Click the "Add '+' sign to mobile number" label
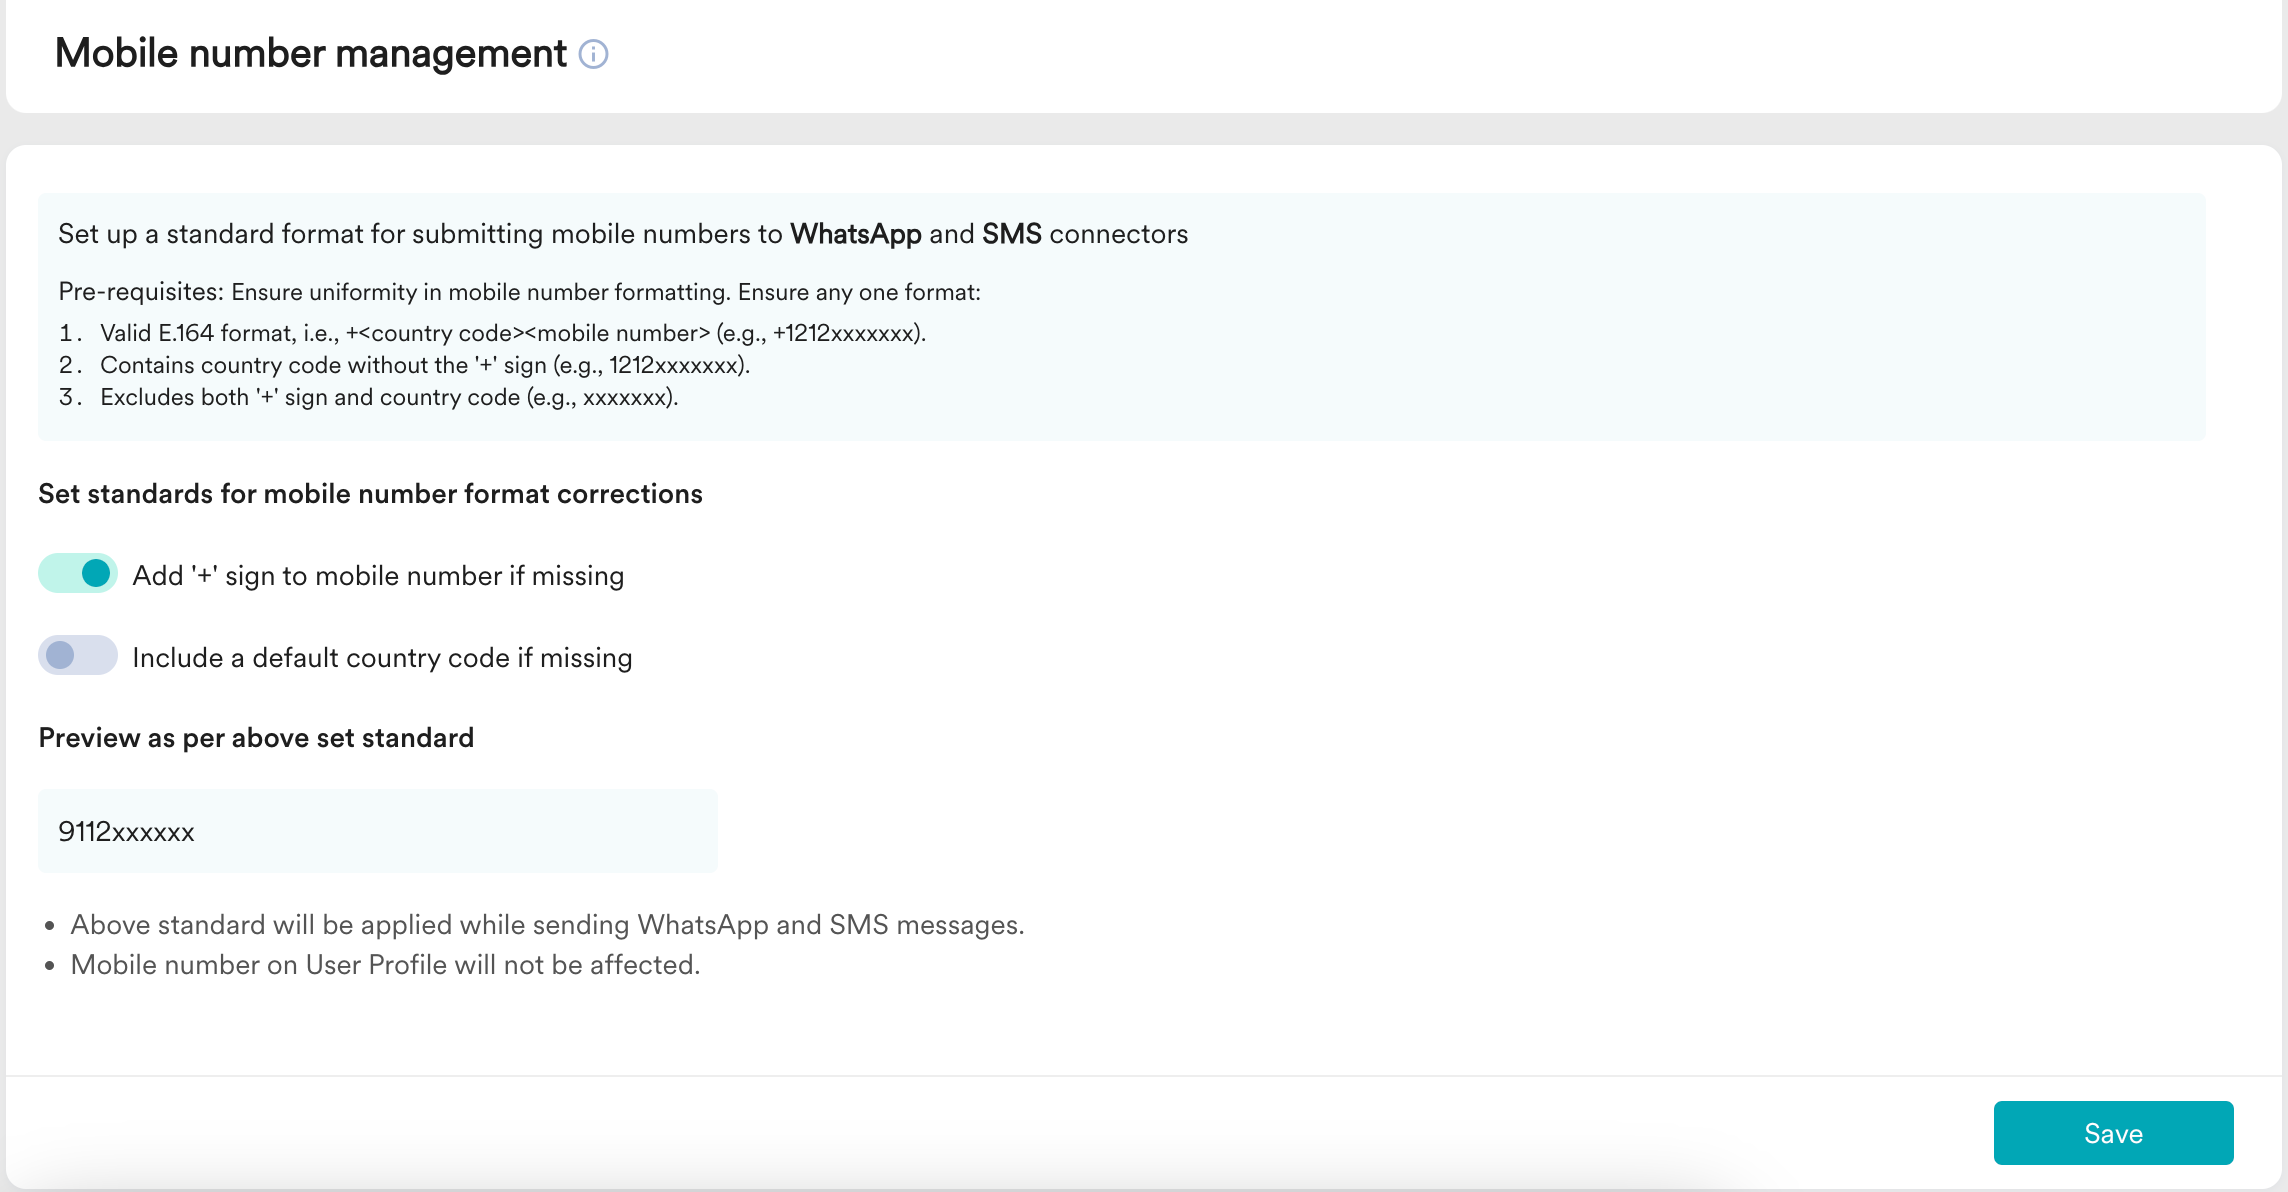2288x1192 pixels. tap(378, 576)
